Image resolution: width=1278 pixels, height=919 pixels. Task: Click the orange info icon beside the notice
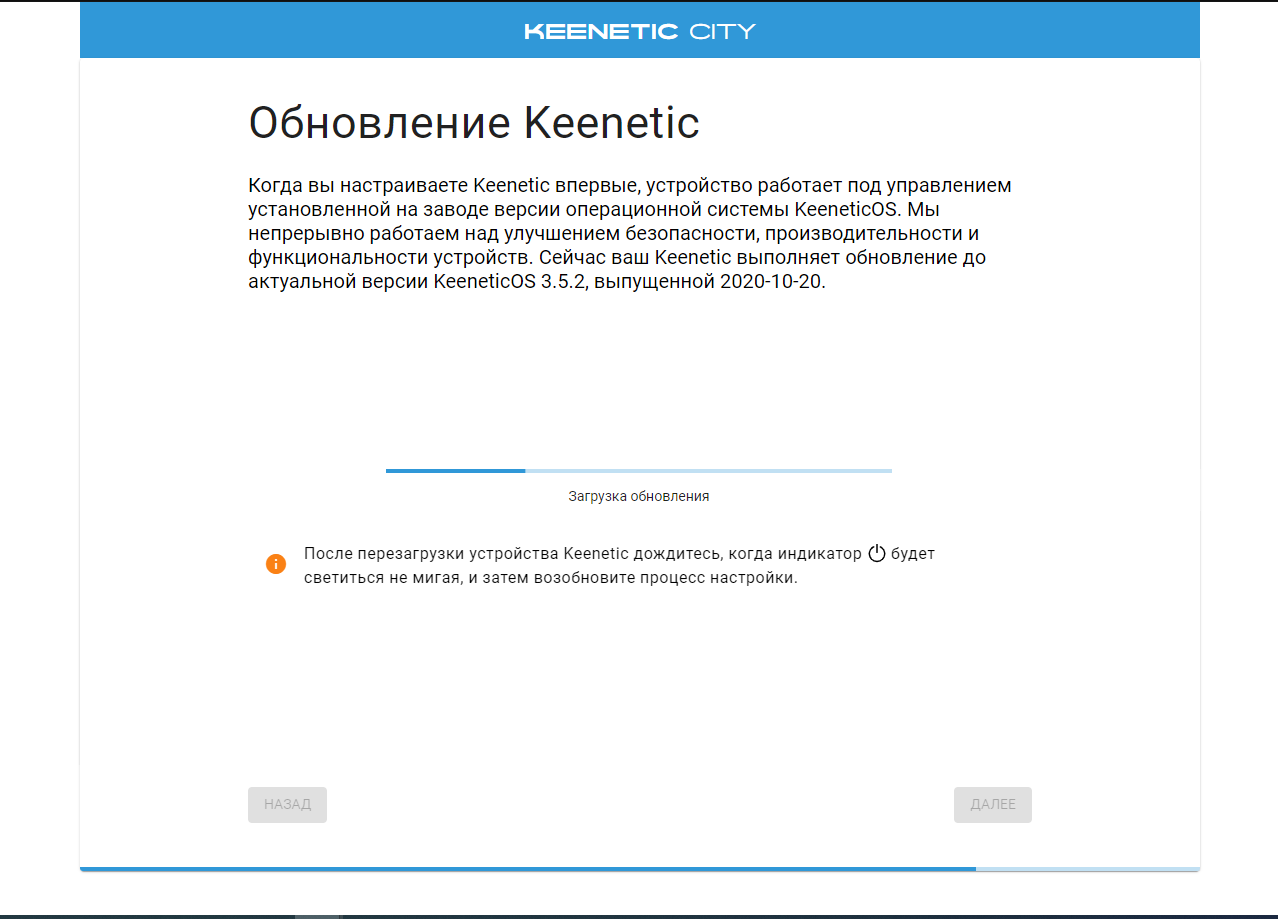click(x=276, y=564)
